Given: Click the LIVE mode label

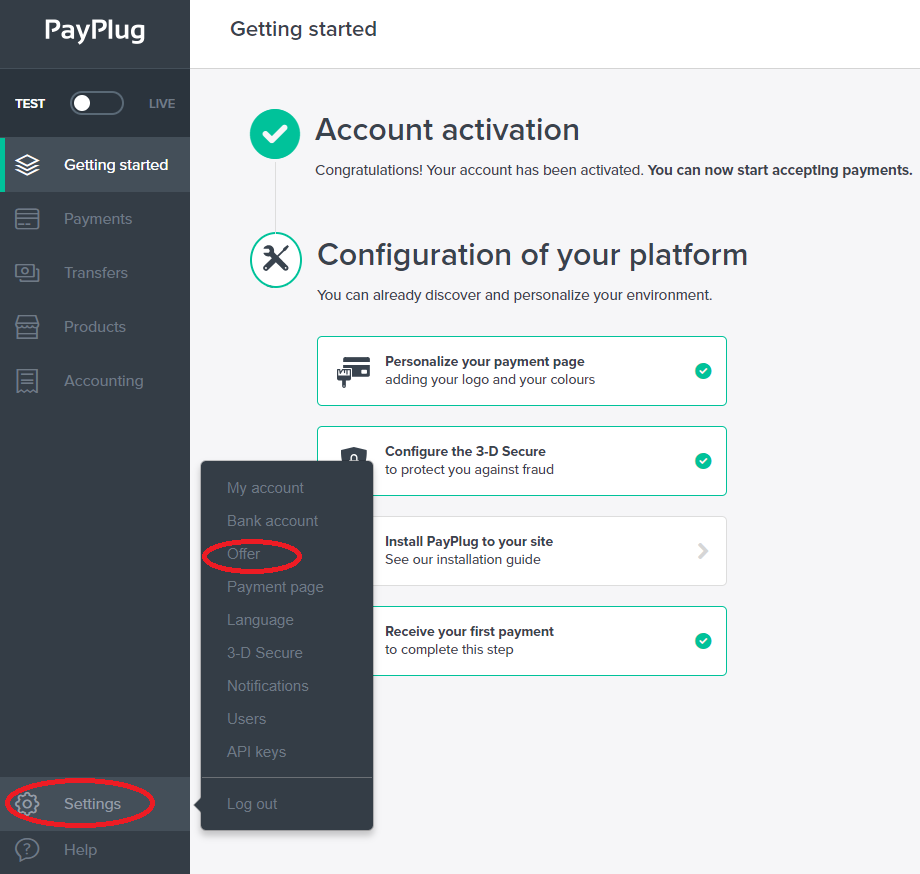Looking at the screenshot, I should coord(162,104).
